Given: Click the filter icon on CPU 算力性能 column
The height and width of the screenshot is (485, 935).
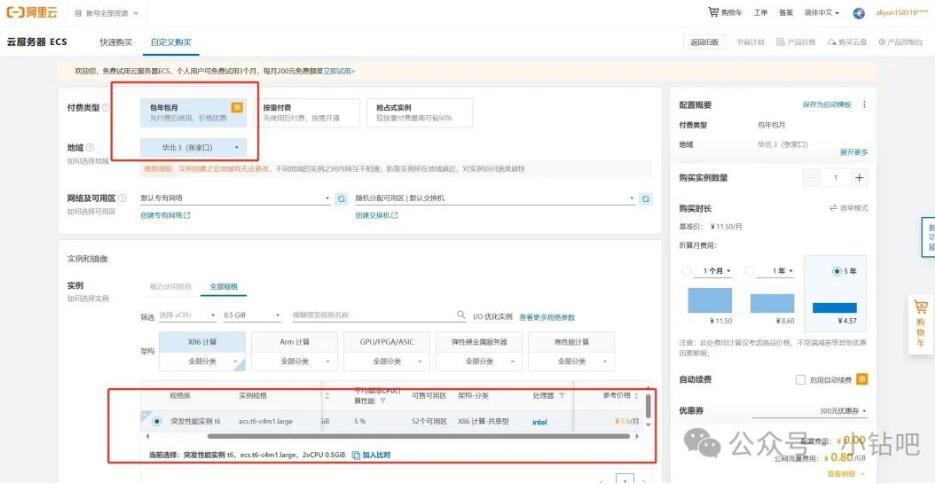Looking at the screenshot, I should (383, 401).
